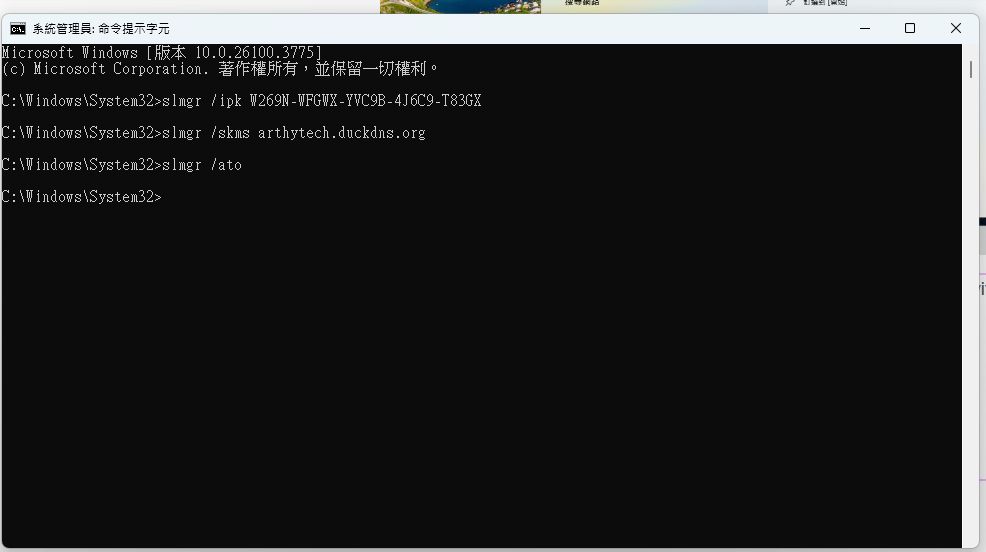Screen dimensions: 986x552
Task: Click the aerial photo thumbnail behind the window
Action: [x=460, y=6]
